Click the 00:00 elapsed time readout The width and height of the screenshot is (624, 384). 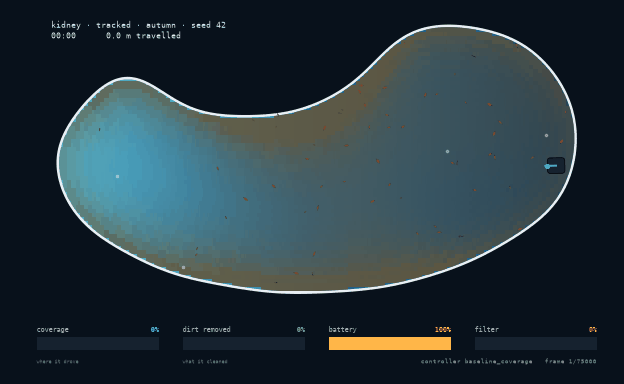pos(63,35)
